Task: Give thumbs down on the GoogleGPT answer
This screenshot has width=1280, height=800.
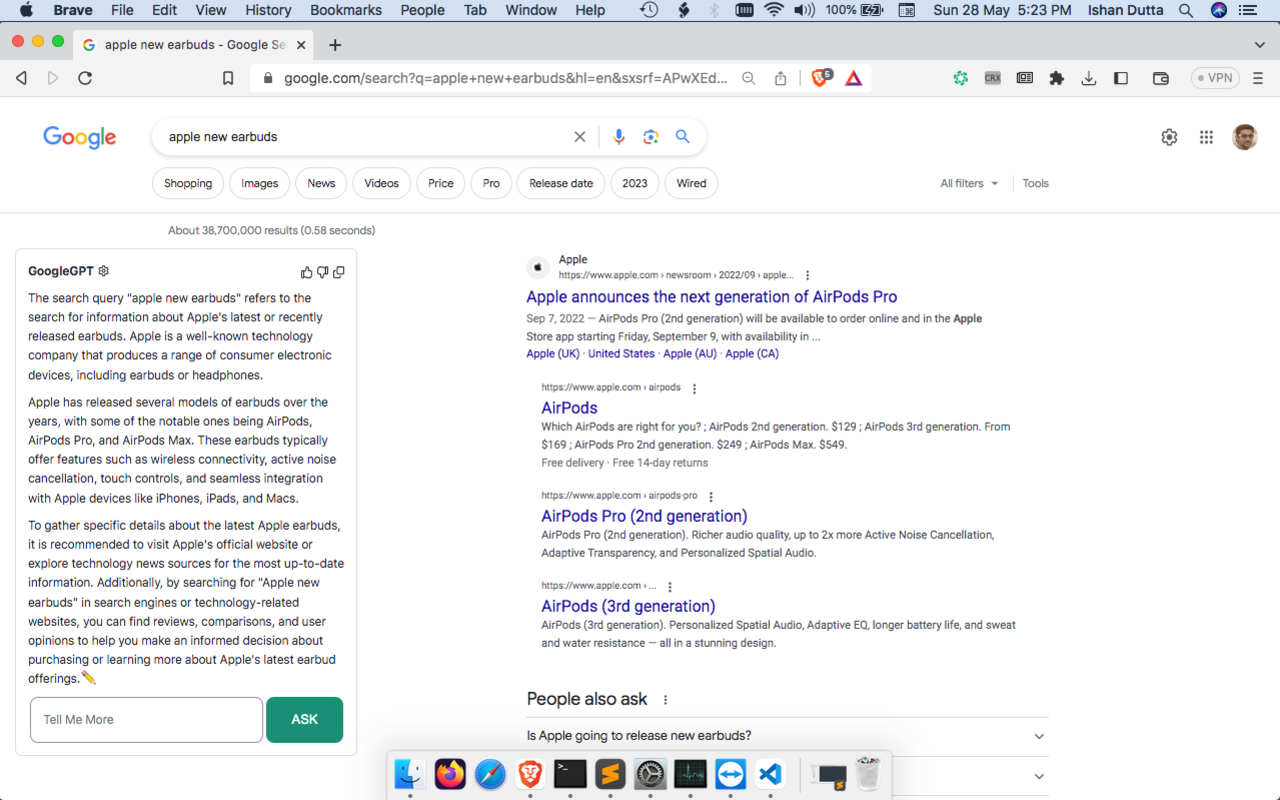Action: (322, 271)
